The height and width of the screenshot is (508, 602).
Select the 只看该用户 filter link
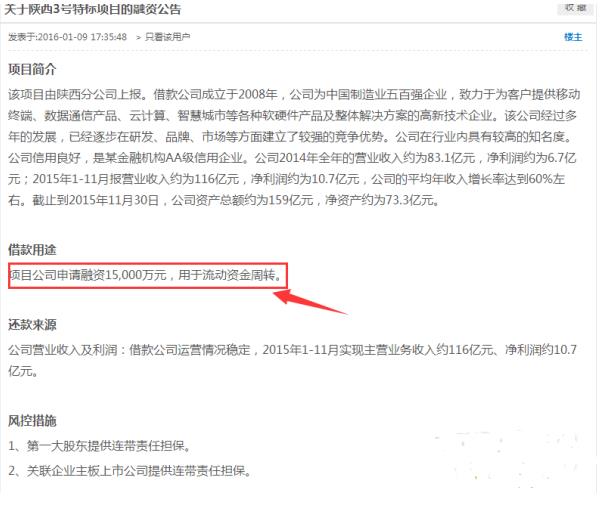tap(167, 37)
